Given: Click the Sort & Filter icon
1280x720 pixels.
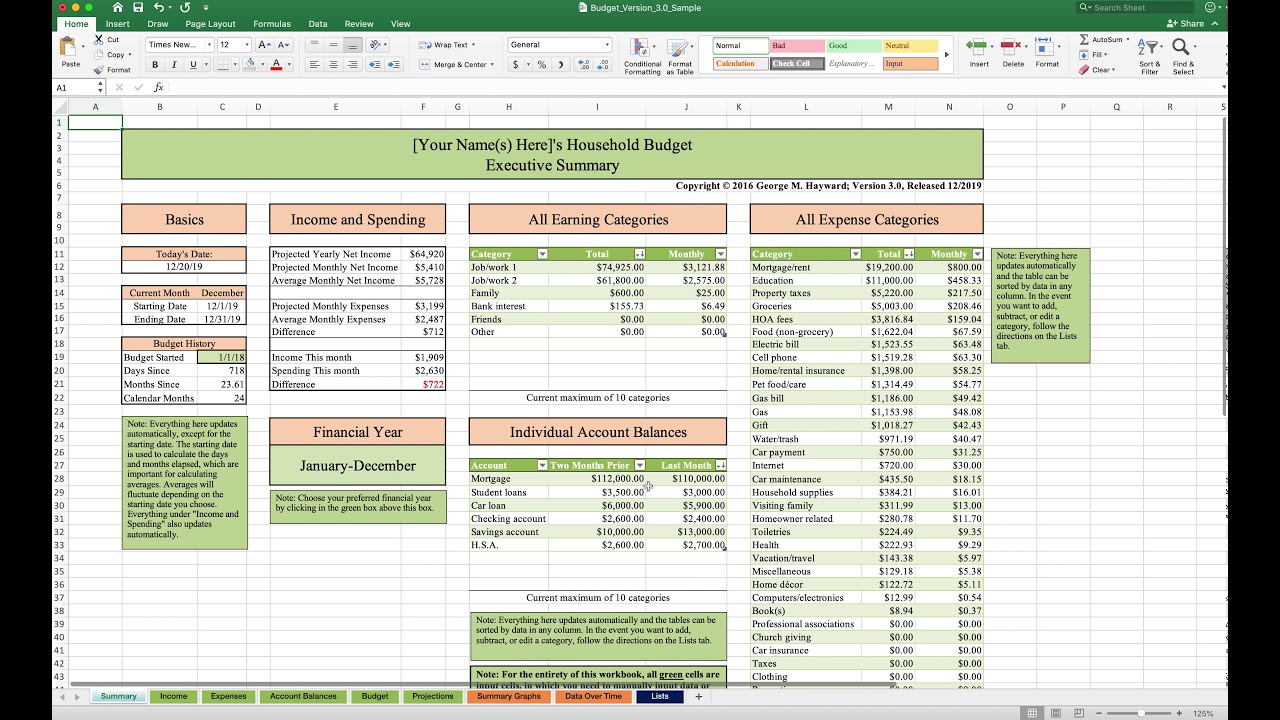Looking at the screenshot, I should point(1149,48).
